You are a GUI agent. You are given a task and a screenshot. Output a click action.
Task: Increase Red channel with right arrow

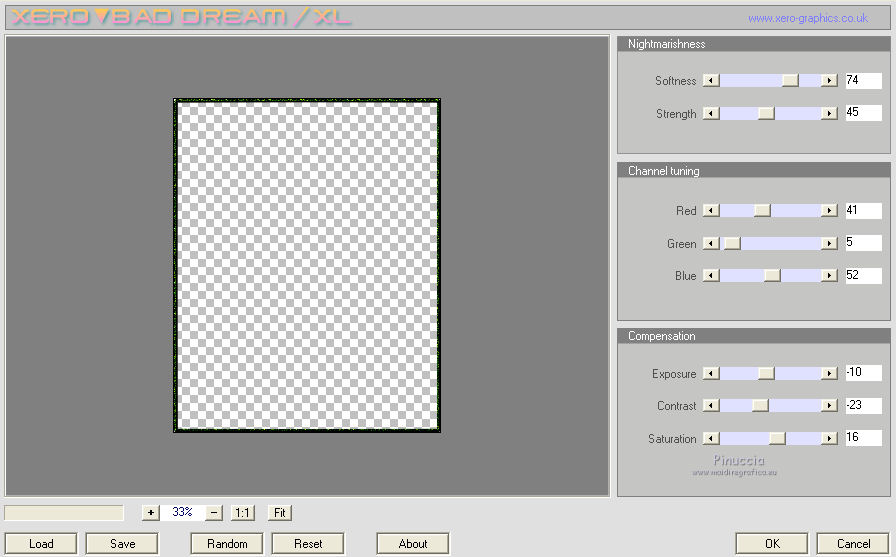[x=829, y=211]
